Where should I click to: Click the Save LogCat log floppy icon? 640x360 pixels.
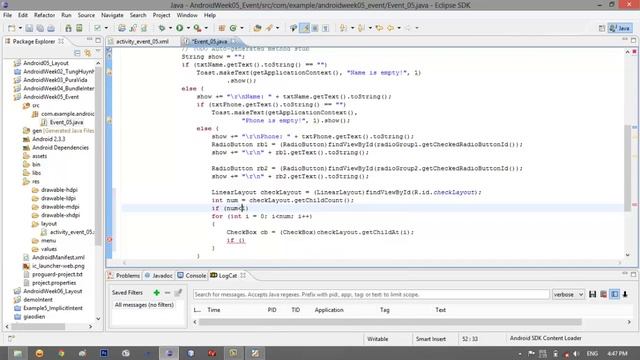coord(593,294)
